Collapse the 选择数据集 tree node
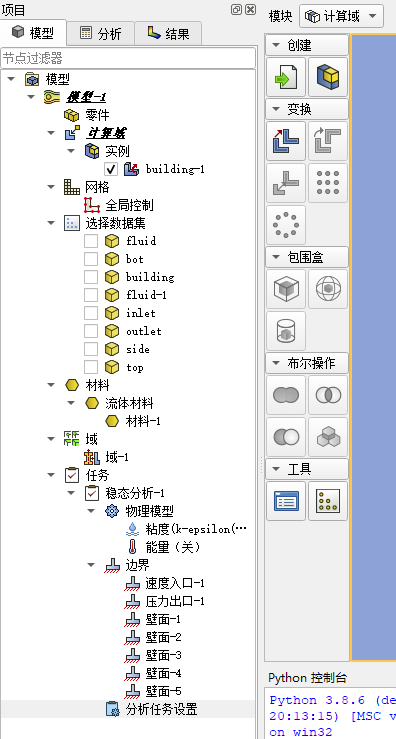The height and width of the screenshot is (739, 396). 51,223
